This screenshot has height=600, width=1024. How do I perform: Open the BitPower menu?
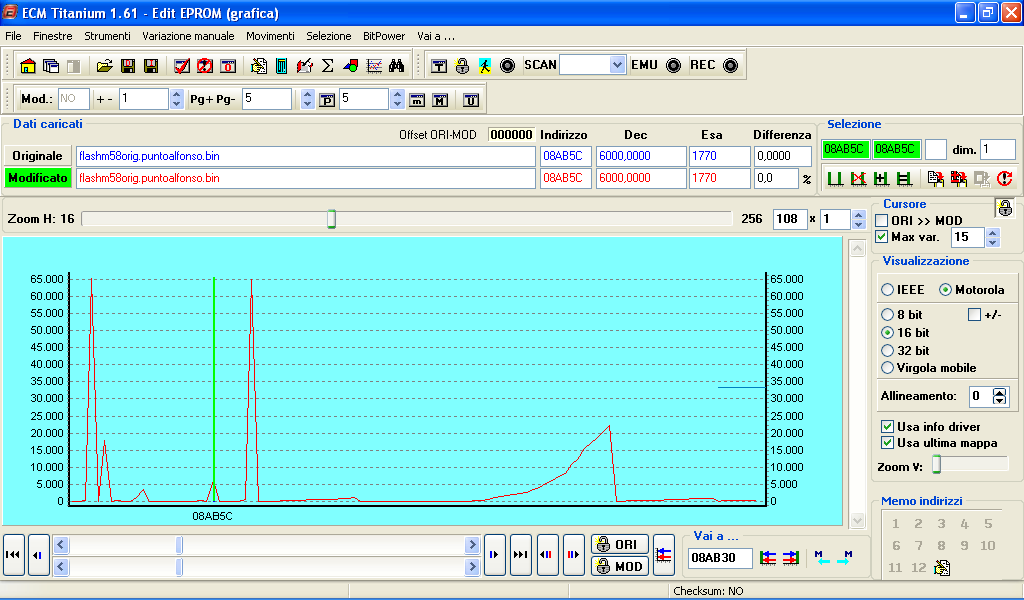click(x=384, y=36)
